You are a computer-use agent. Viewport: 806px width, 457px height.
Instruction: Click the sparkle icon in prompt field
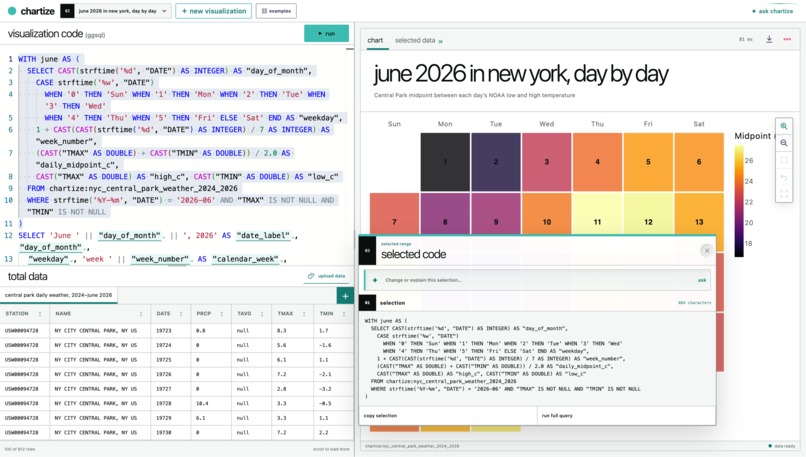point(375,280)
